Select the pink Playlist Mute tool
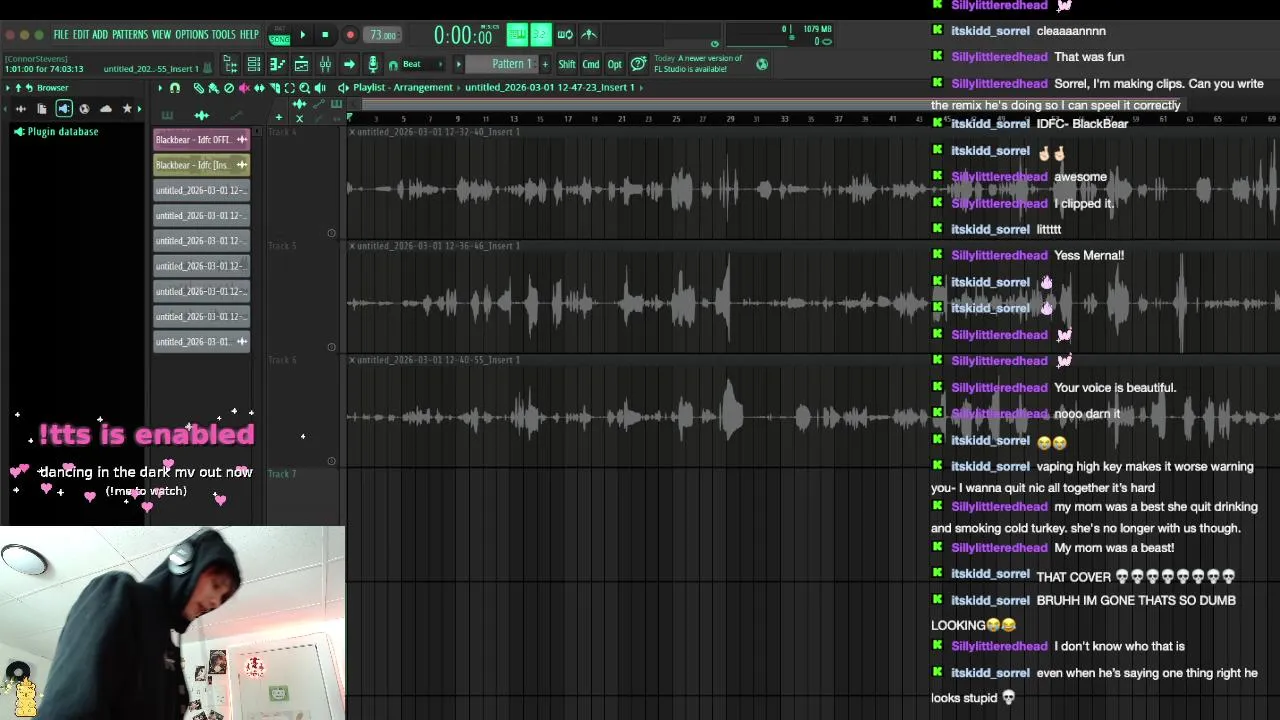The height and width of the screenshot is (720, 1280). (x=244, y=88)
